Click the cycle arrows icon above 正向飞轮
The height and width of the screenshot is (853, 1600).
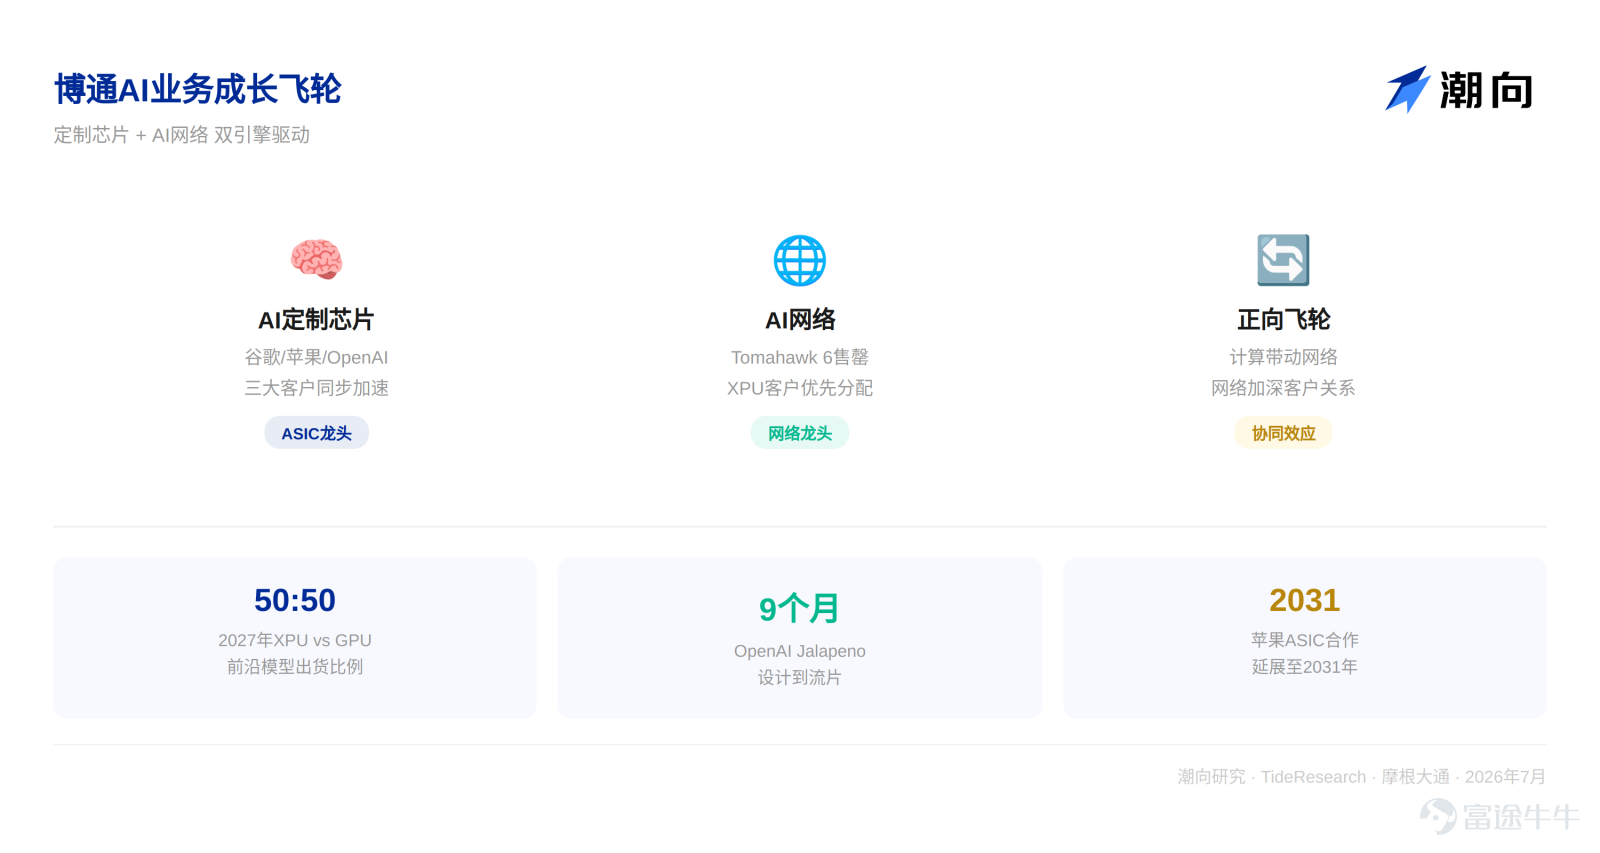(1283, 260)
